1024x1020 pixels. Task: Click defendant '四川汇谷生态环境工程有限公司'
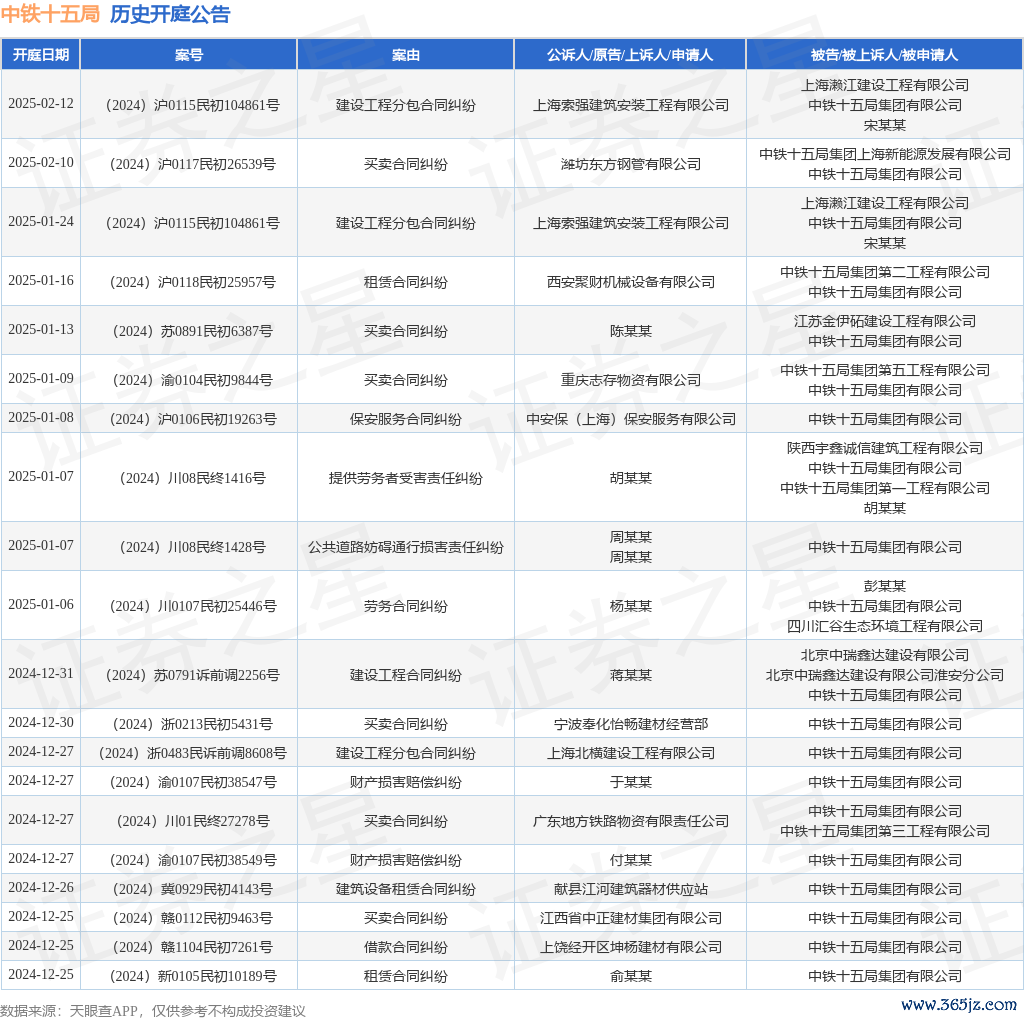coord(884,626)
